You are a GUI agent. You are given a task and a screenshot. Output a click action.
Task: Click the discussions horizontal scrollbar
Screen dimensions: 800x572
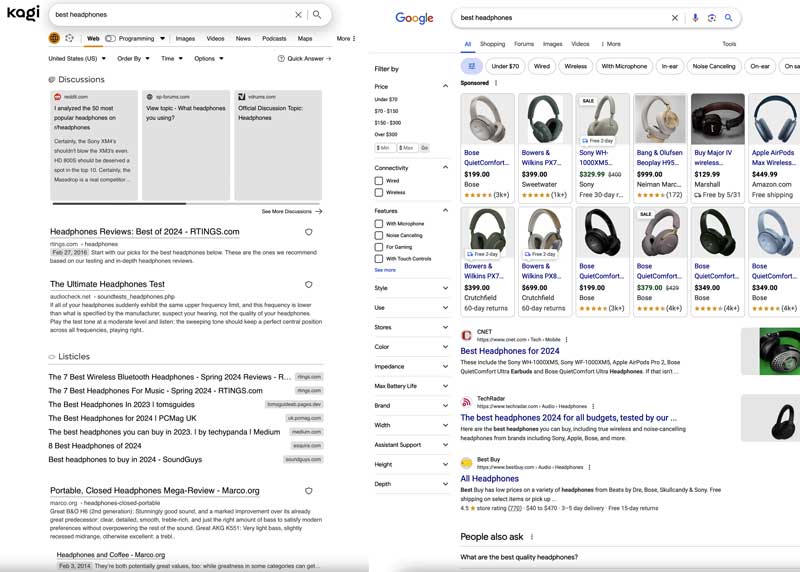pos(119,204)
